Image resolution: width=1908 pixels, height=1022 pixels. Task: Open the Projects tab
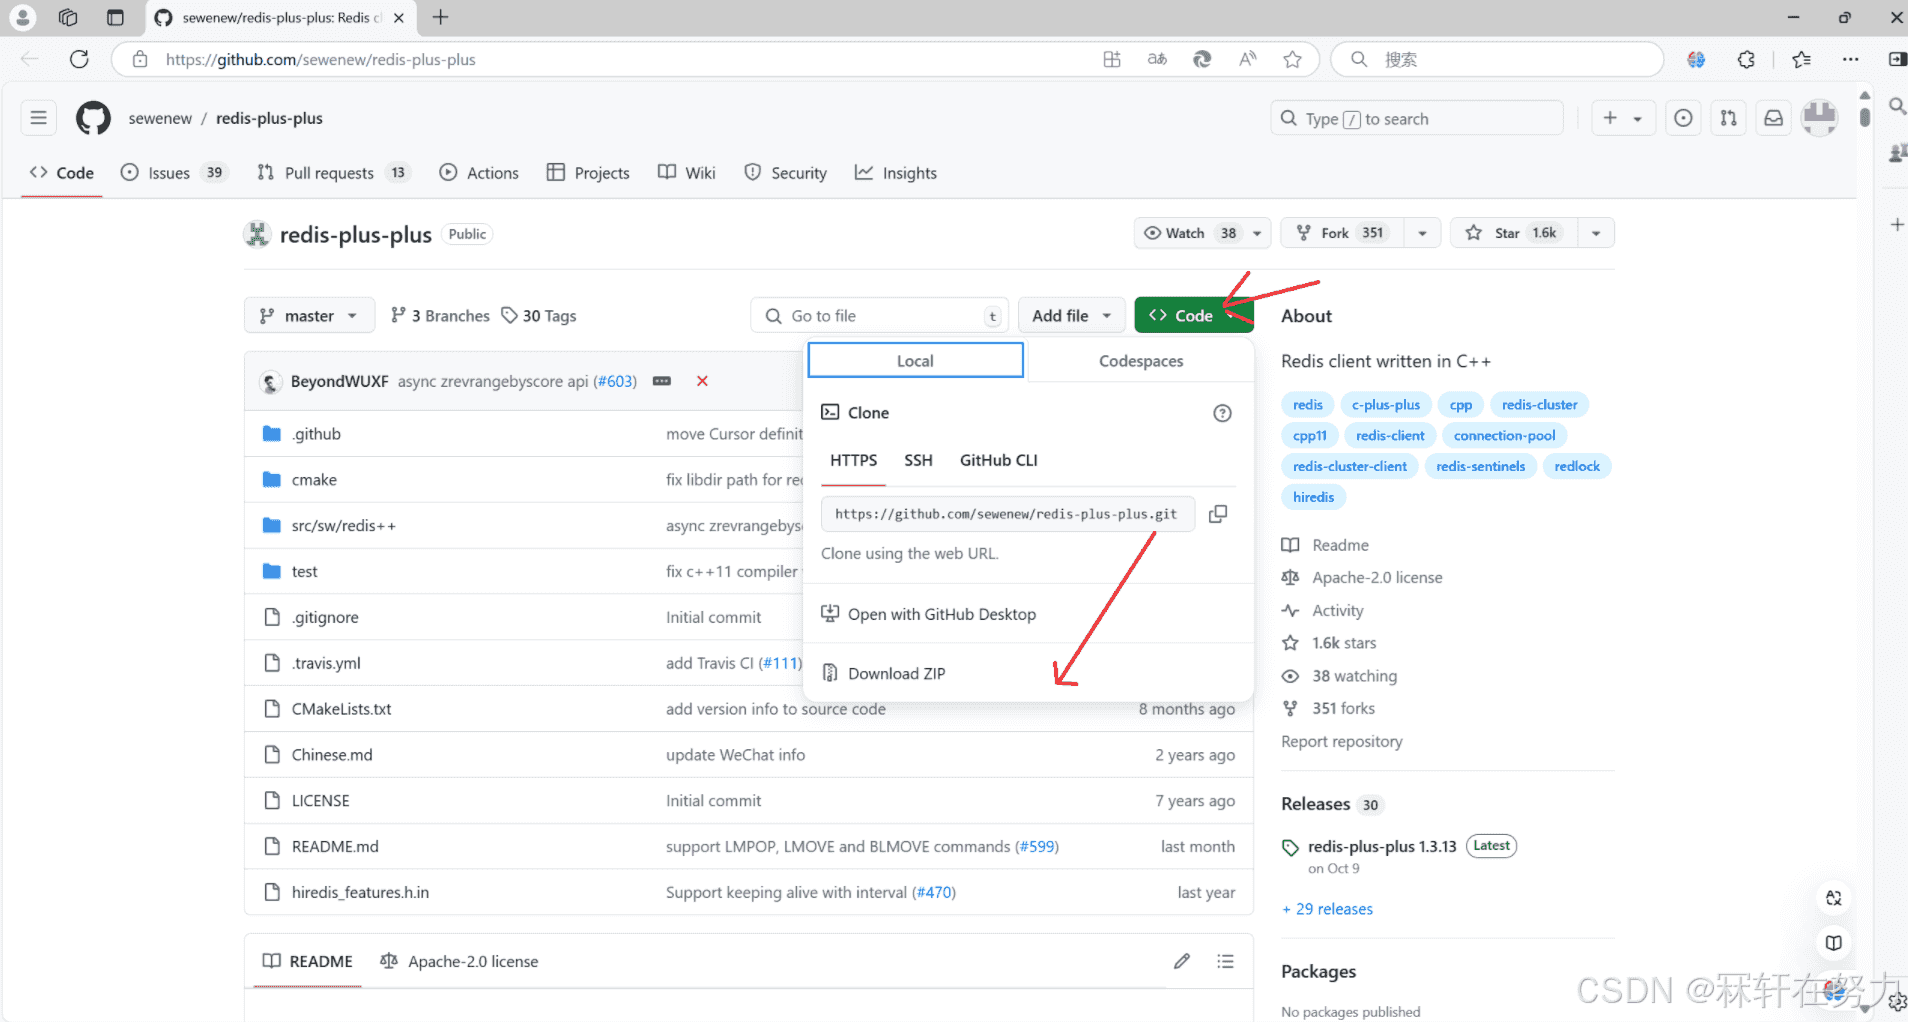(588, 172)
